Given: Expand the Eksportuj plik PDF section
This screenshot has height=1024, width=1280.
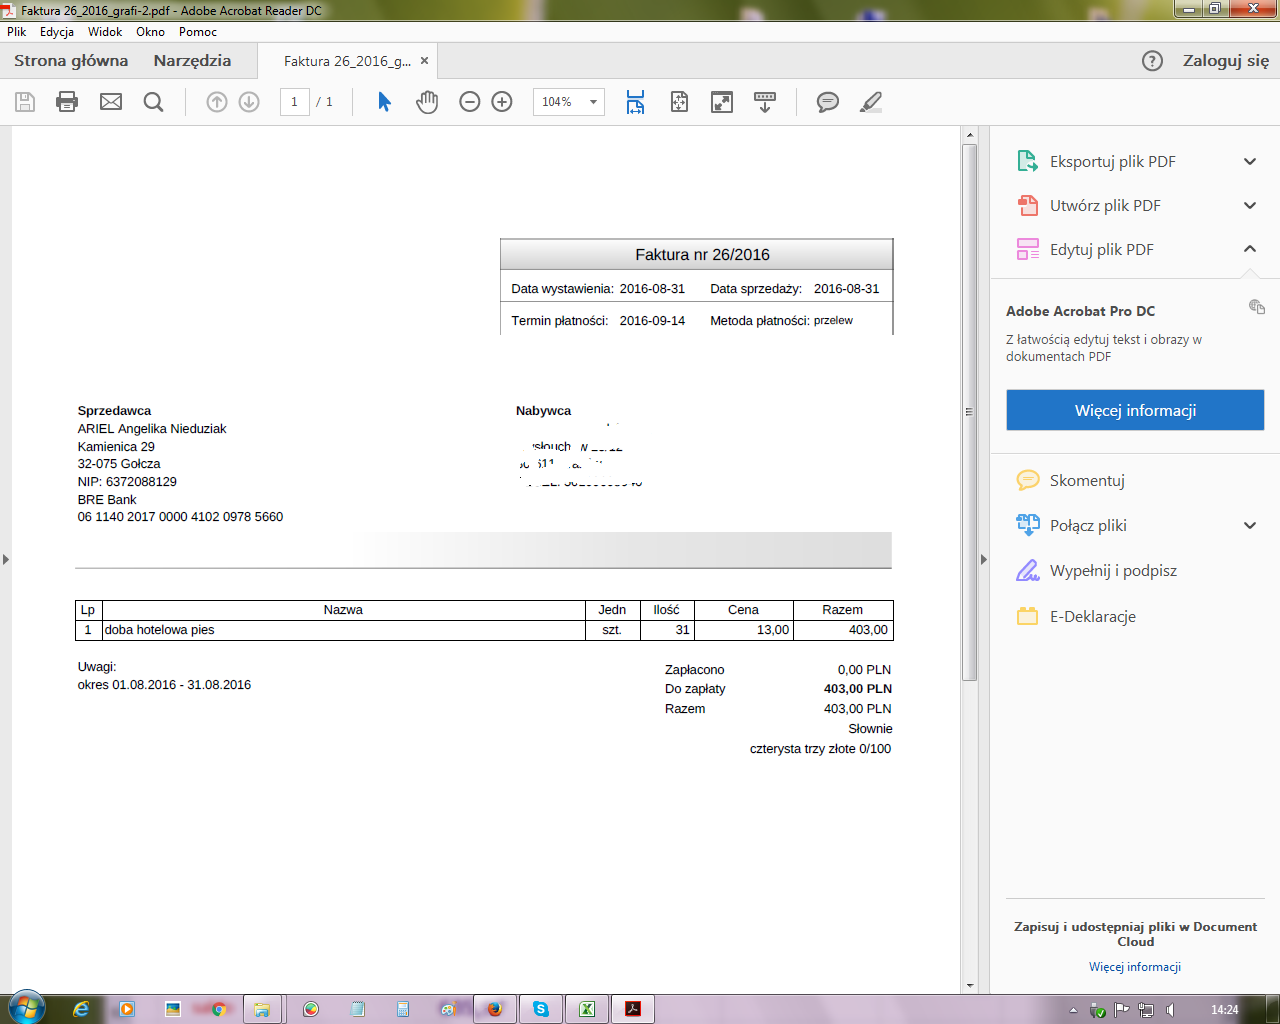Looking at the screenshot, I should click(1249, 161).
